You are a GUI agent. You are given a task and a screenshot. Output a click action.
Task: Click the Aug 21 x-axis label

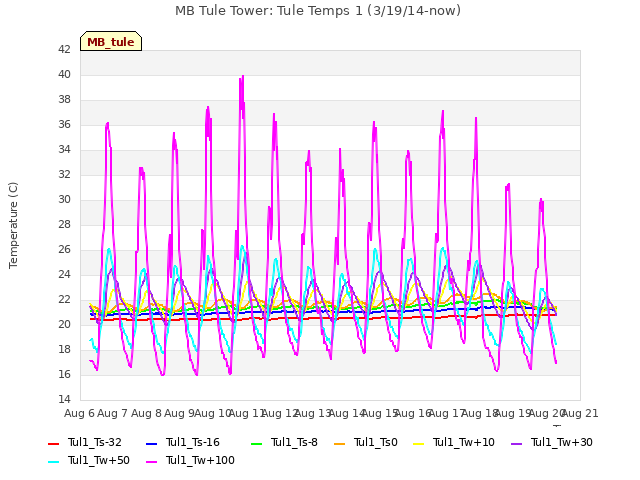(x=580, y=413)
